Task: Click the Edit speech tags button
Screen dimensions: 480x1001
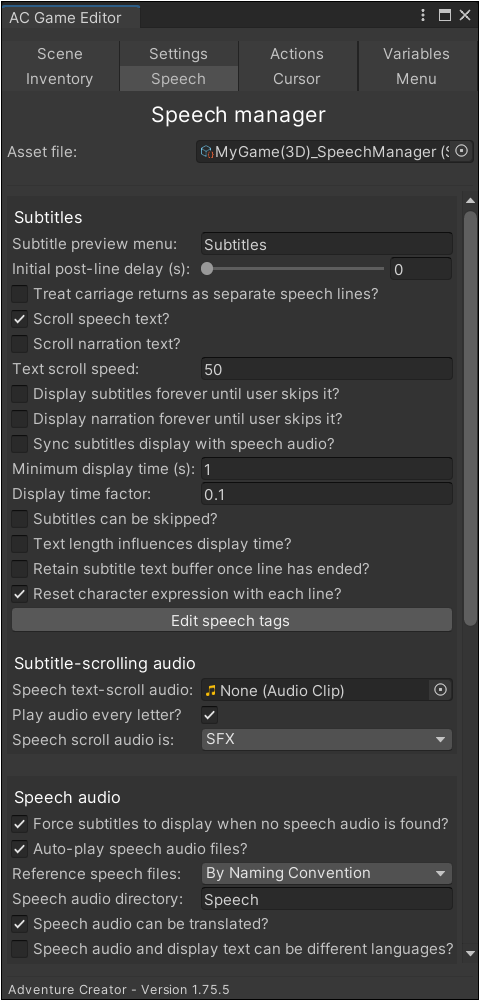Action: (x=232, y=621)
